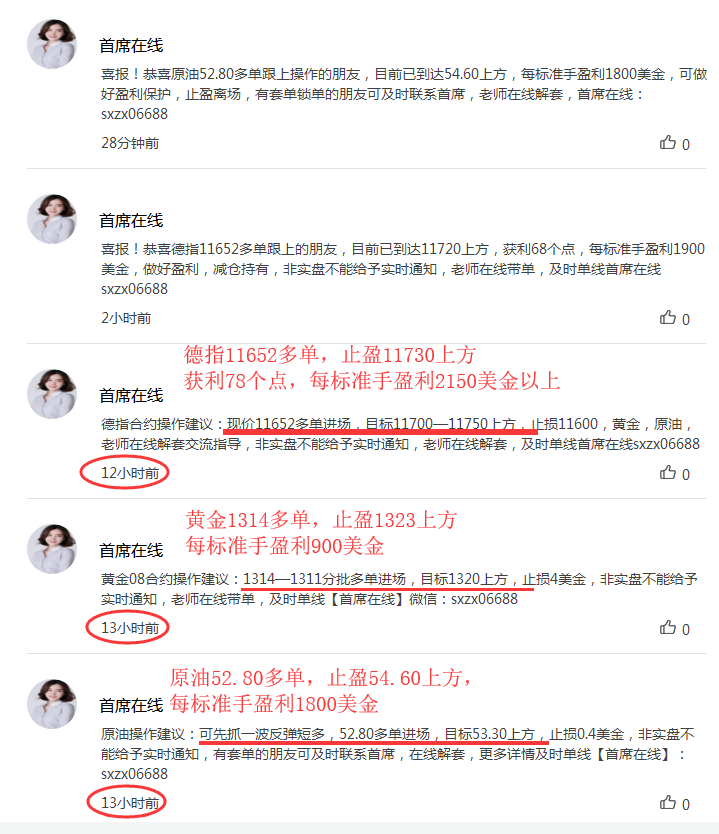Click the 13小时前 timestamp on the gold post
The image size is (719, 834).
click(130, 628)
